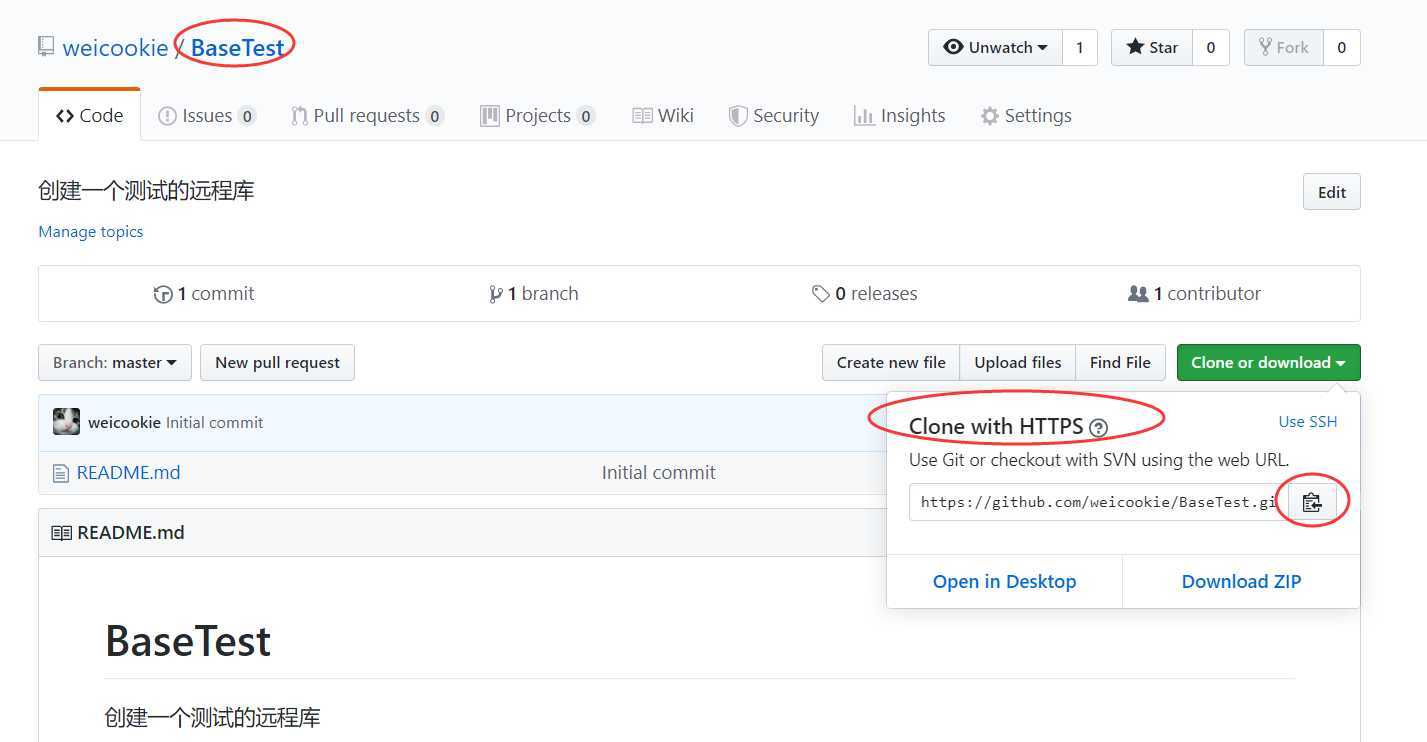Click Download ZIP

[x=1241, y=582]
